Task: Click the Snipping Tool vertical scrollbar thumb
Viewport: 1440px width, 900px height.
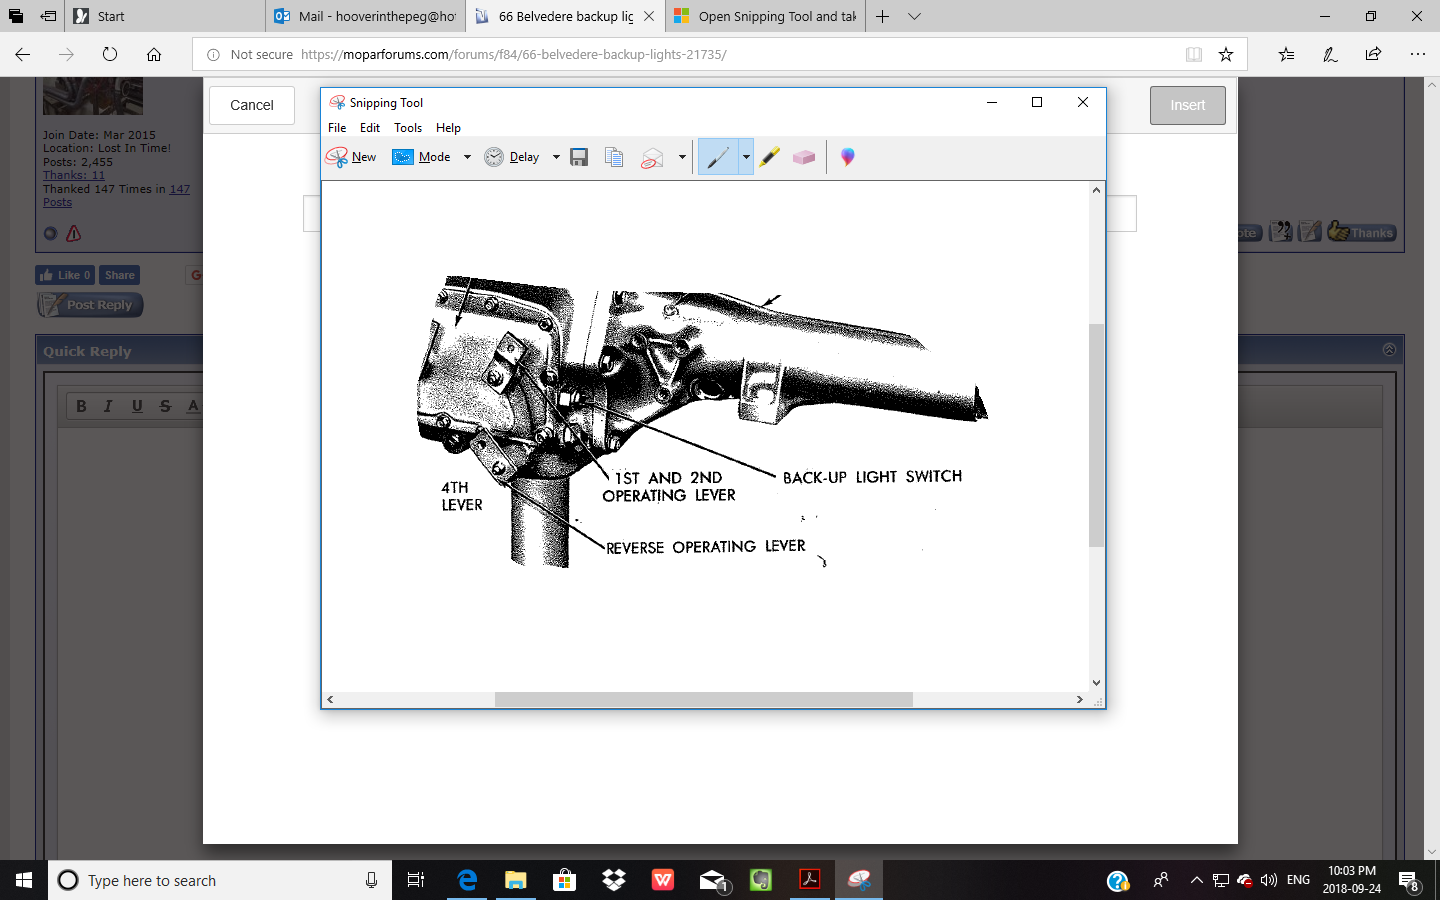Action: click(x=1096, y=435)
